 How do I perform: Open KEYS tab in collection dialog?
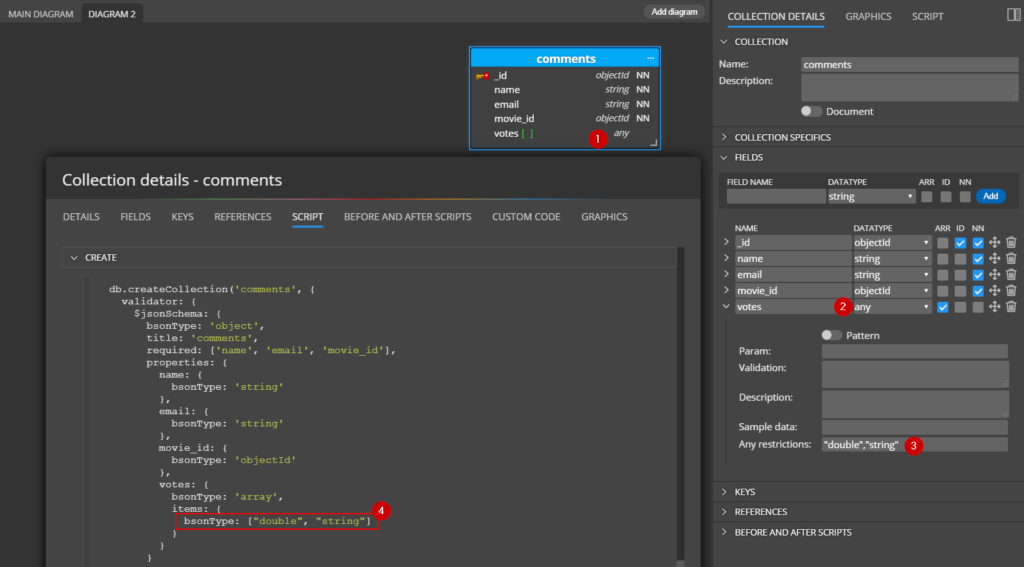coord(182,217)
